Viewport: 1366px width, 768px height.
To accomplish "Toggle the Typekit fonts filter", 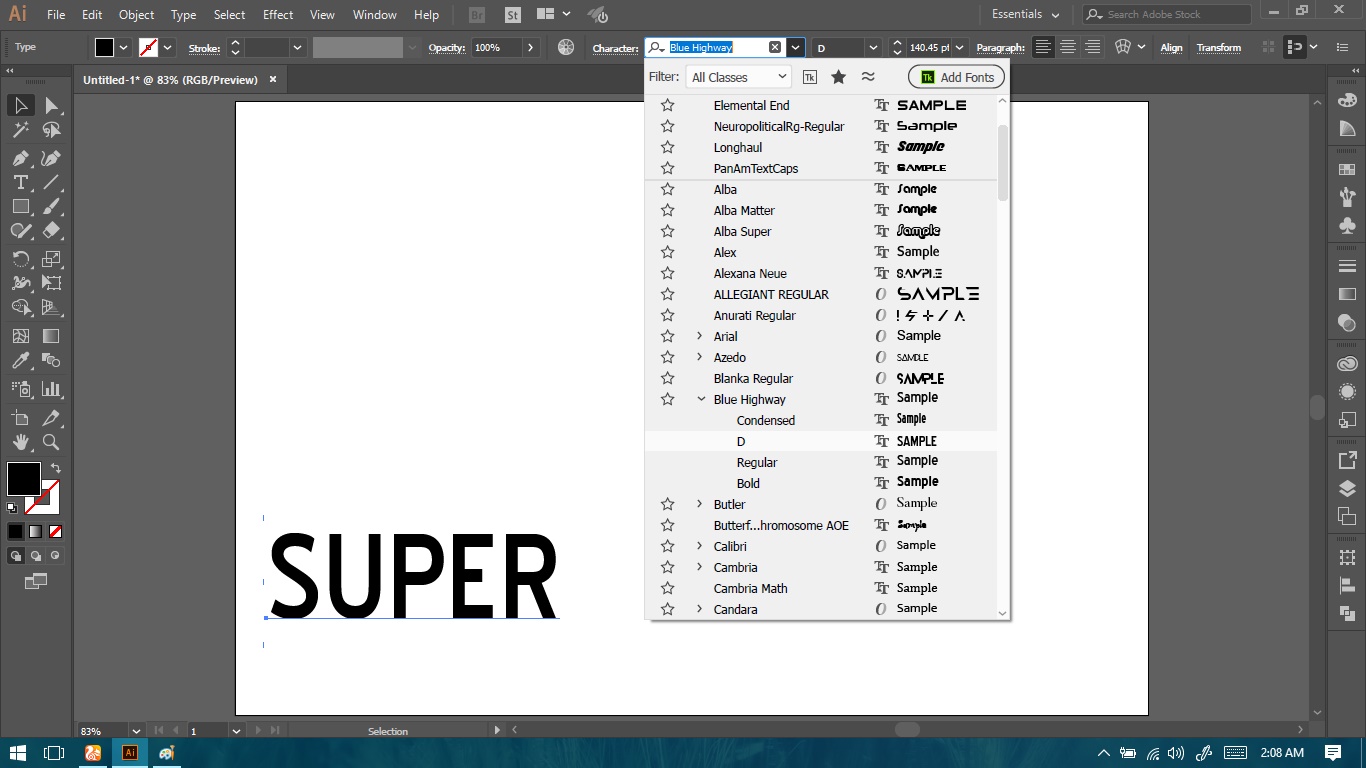I will pos(810,77).
